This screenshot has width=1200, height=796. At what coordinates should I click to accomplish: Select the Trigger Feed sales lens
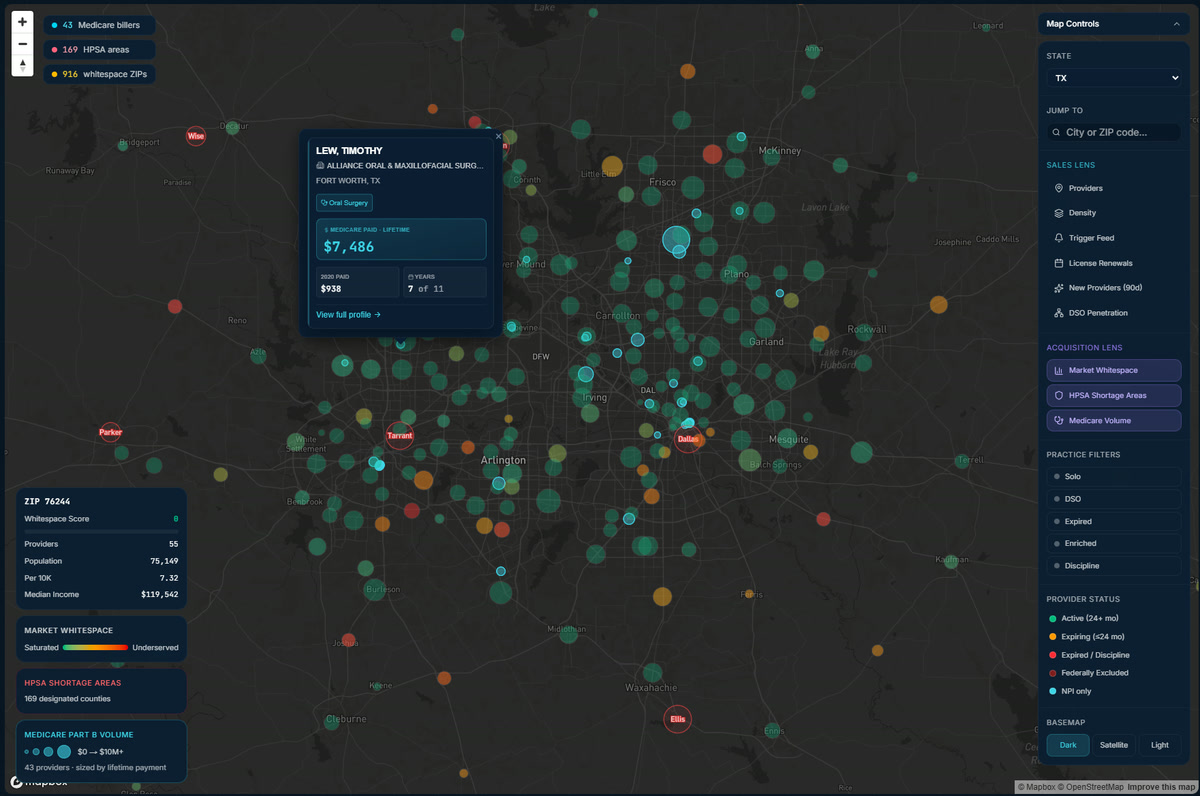1113,238
